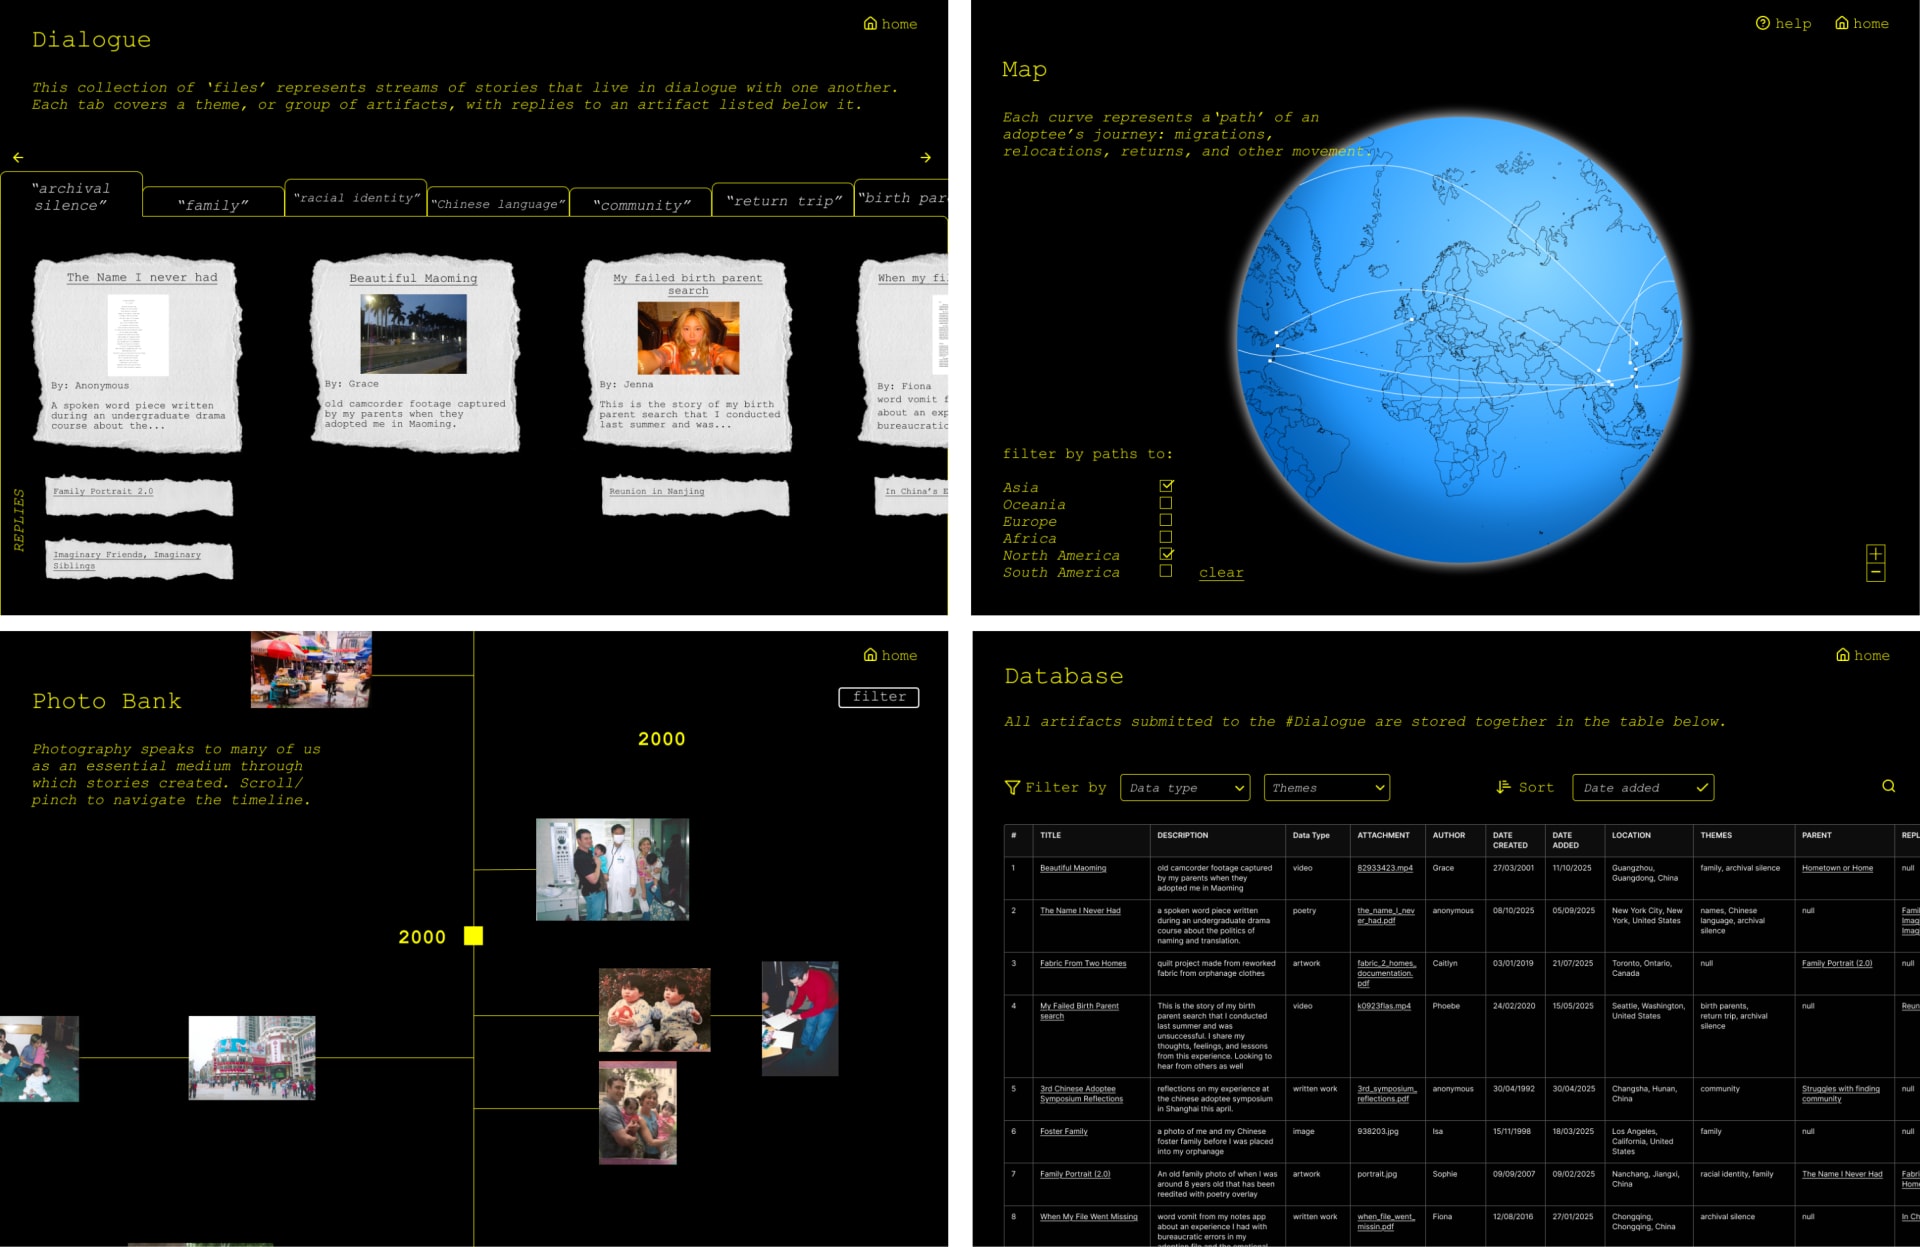Enable the South America paths checkbox
This screenshot has width=1920, height=1247.
pos(1165,571)
